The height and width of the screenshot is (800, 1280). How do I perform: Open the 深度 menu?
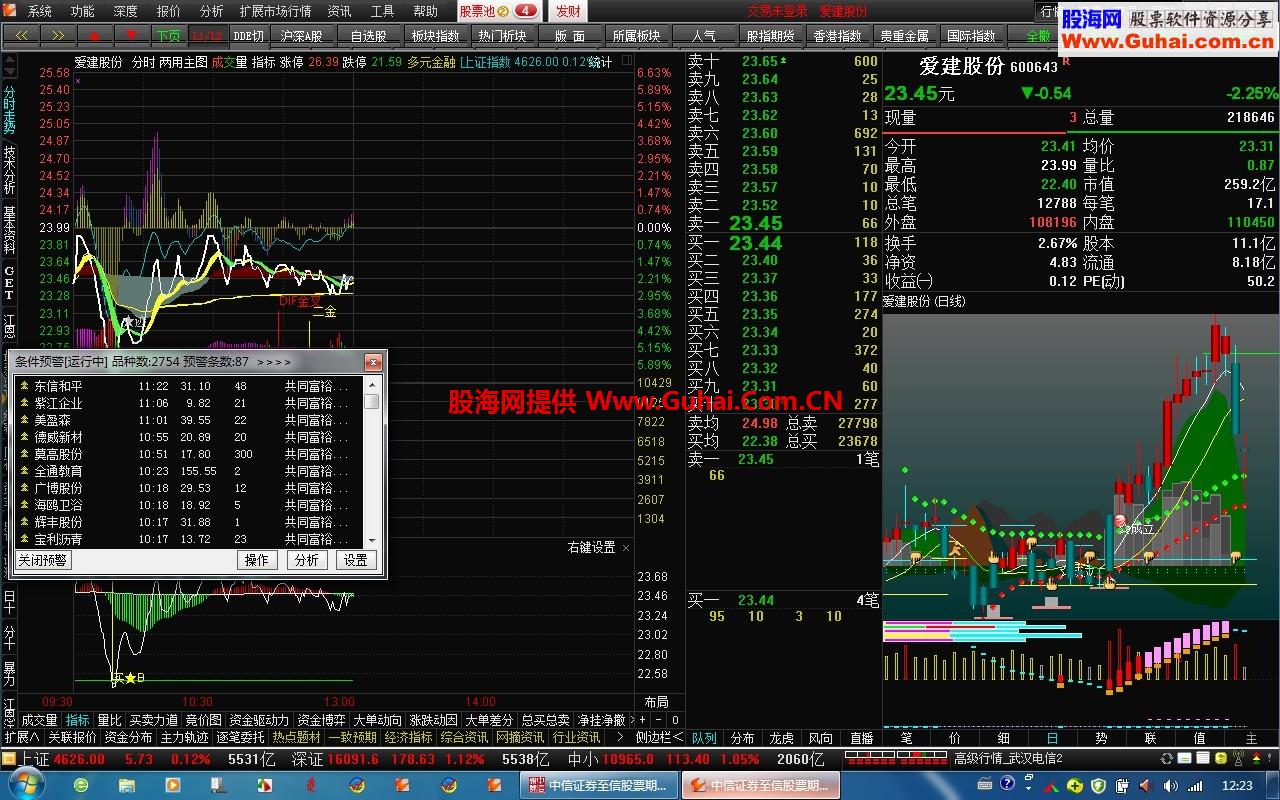pyautogui.click(x=126, y=11)
